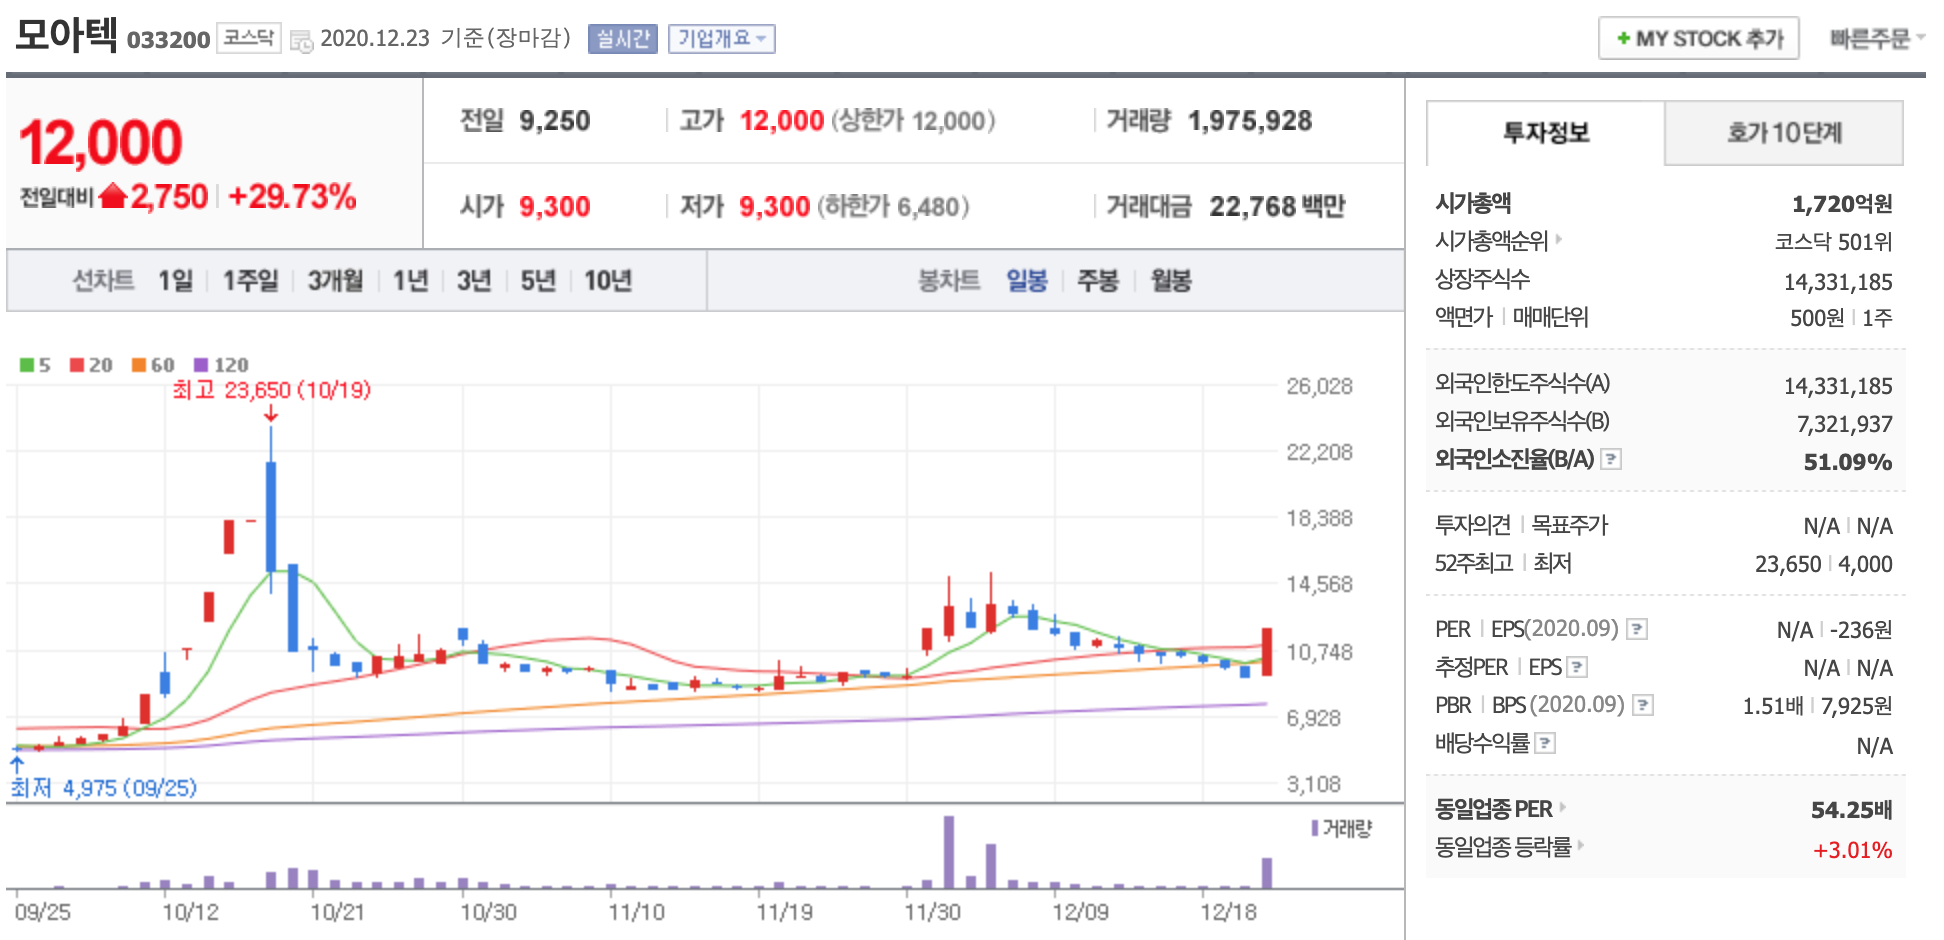Select the 5년 line chart period
The width and height of the screenshot is (1944, 940).
pos(538,281)
